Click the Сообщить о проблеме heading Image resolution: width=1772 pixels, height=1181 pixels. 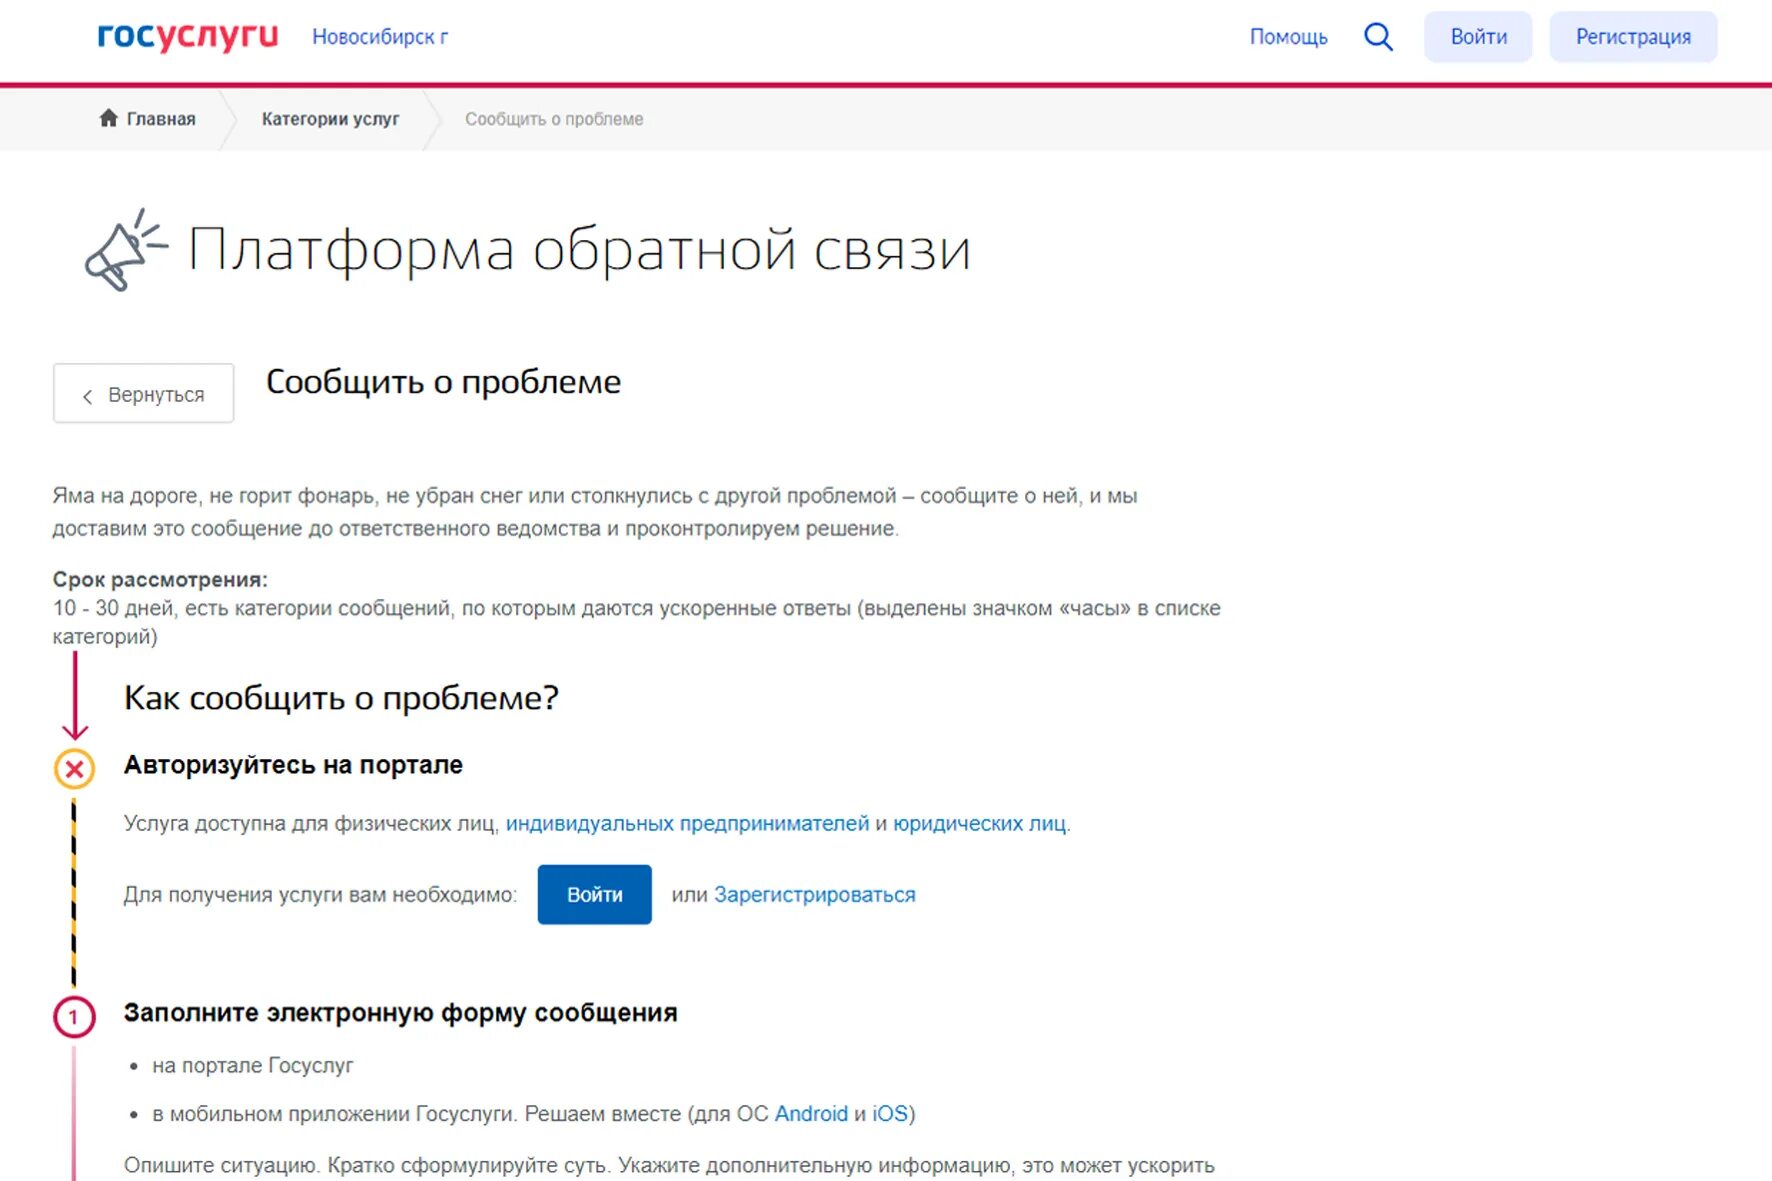point(443,382)
